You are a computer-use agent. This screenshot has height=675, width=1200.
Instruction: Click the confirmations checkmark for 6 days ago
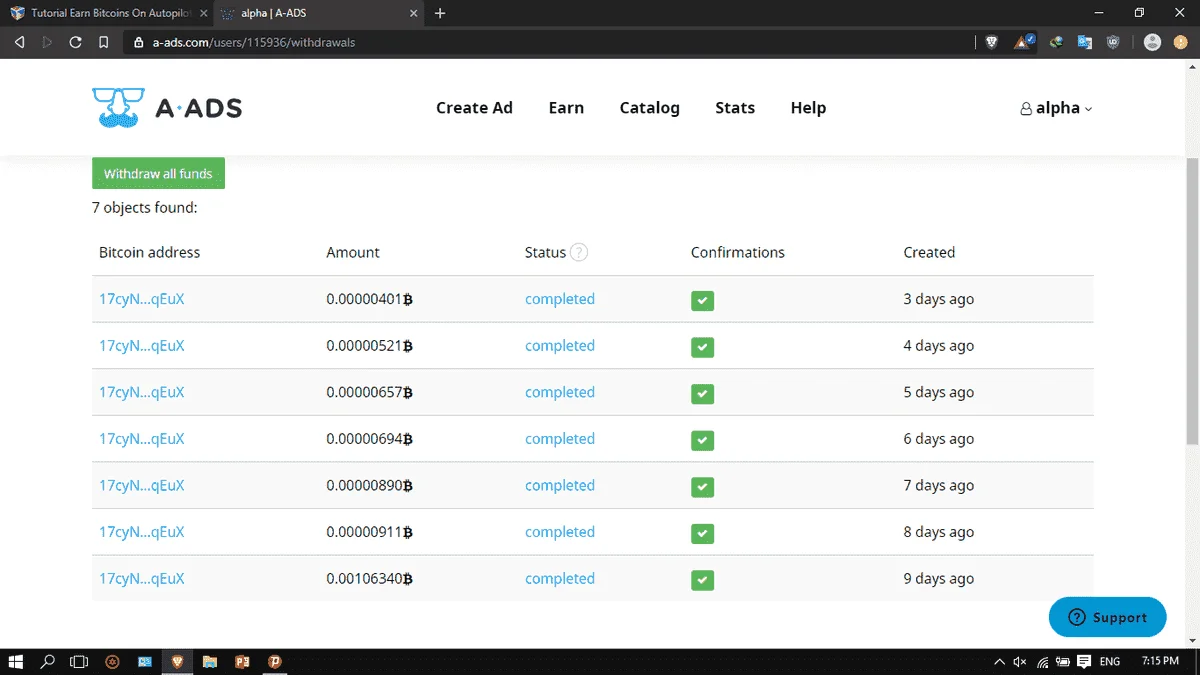tap(702, 440)
